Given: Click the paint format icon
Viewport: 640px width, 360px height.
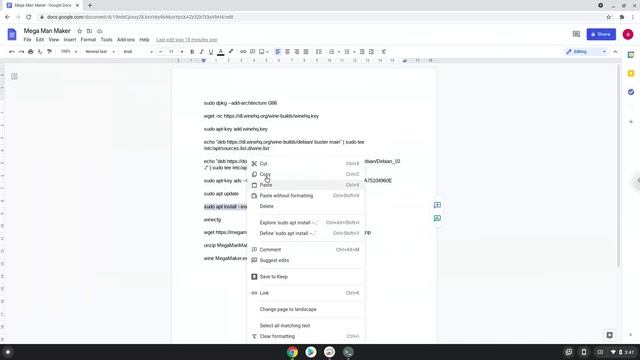Looking at the screenshot, I should pyautogui.click(x=49, y=52).
